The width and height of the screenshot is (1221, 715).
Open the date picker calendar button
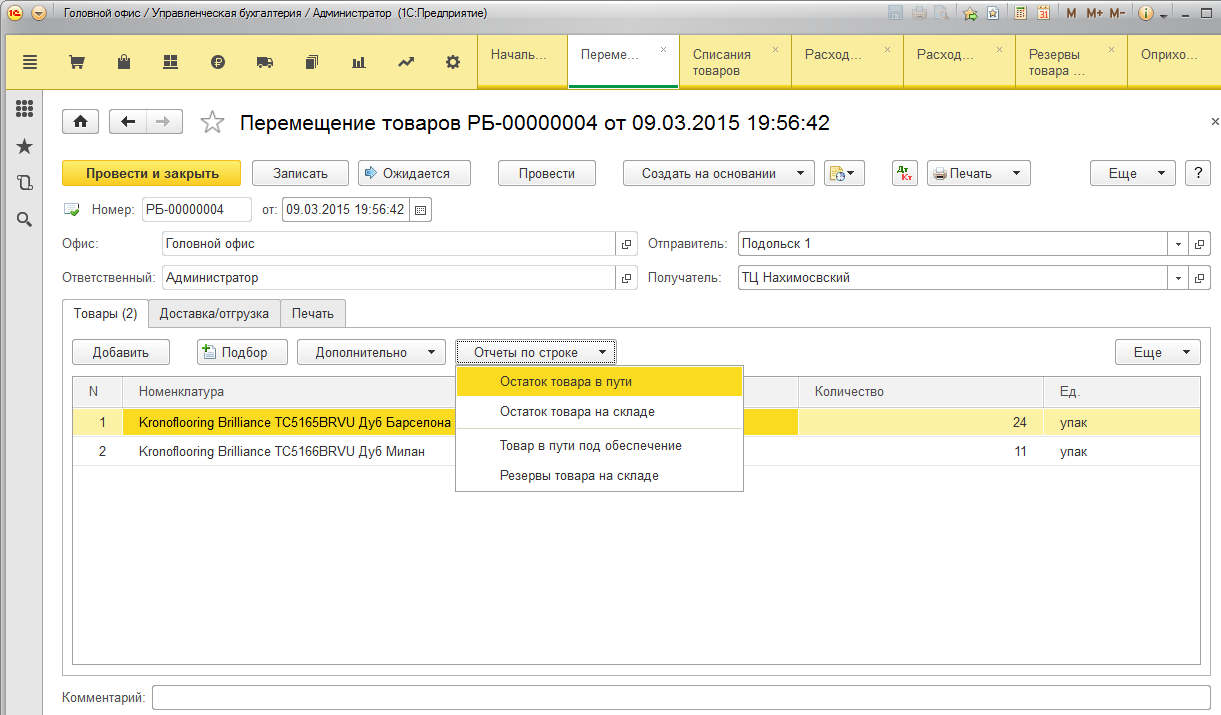point(420,210)
